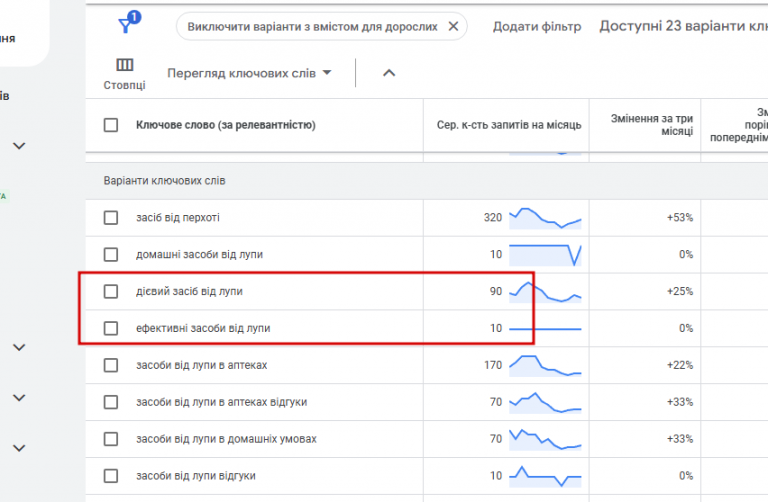Open the Стовпці columns icon
The width and height of the screenshot is (768, 502).
tap(125, 66)
